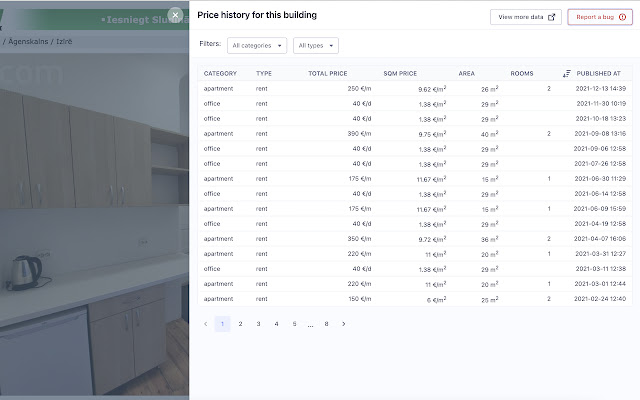The height and width of the screenshot is (400, 640).
Task: Click Izīrē breadcrumb on background page
Action: coord(64,42)
